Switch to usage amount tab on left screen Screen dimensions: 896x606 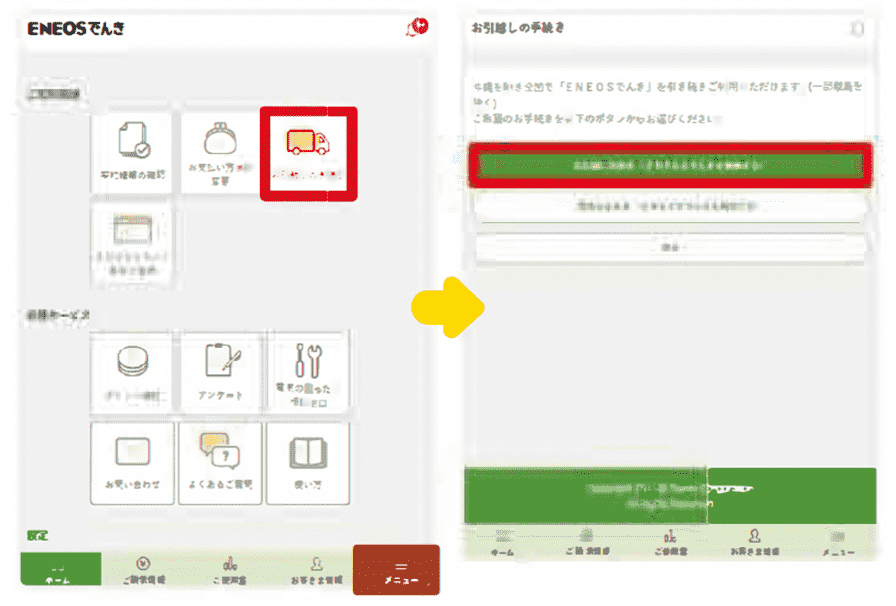[x=230, y=568]
